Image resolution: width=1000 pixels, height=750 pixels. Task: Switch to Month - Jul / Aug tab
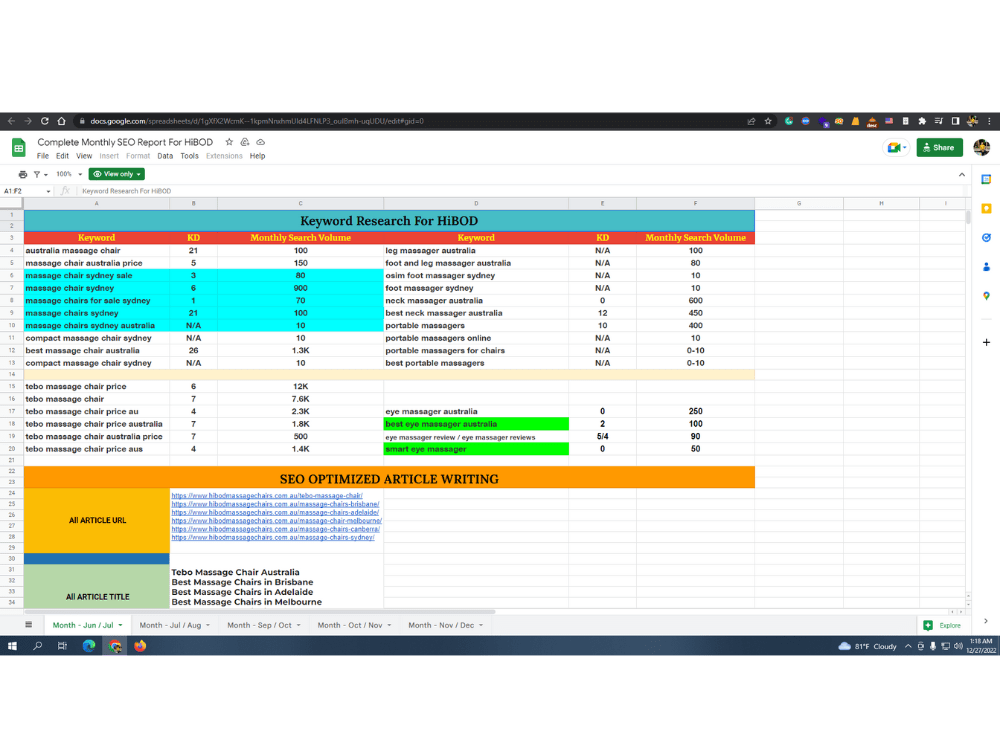point(175,626)
